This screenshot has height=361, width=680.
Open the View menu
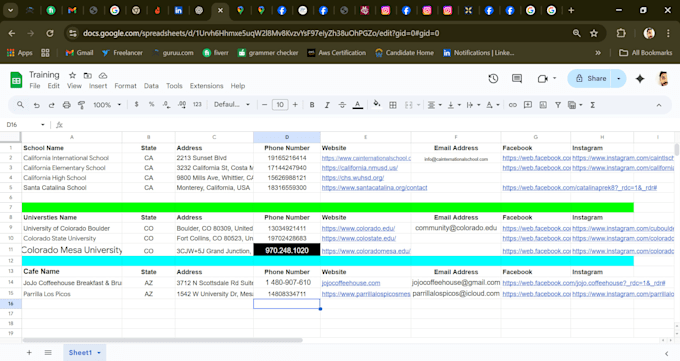(74, 86)
